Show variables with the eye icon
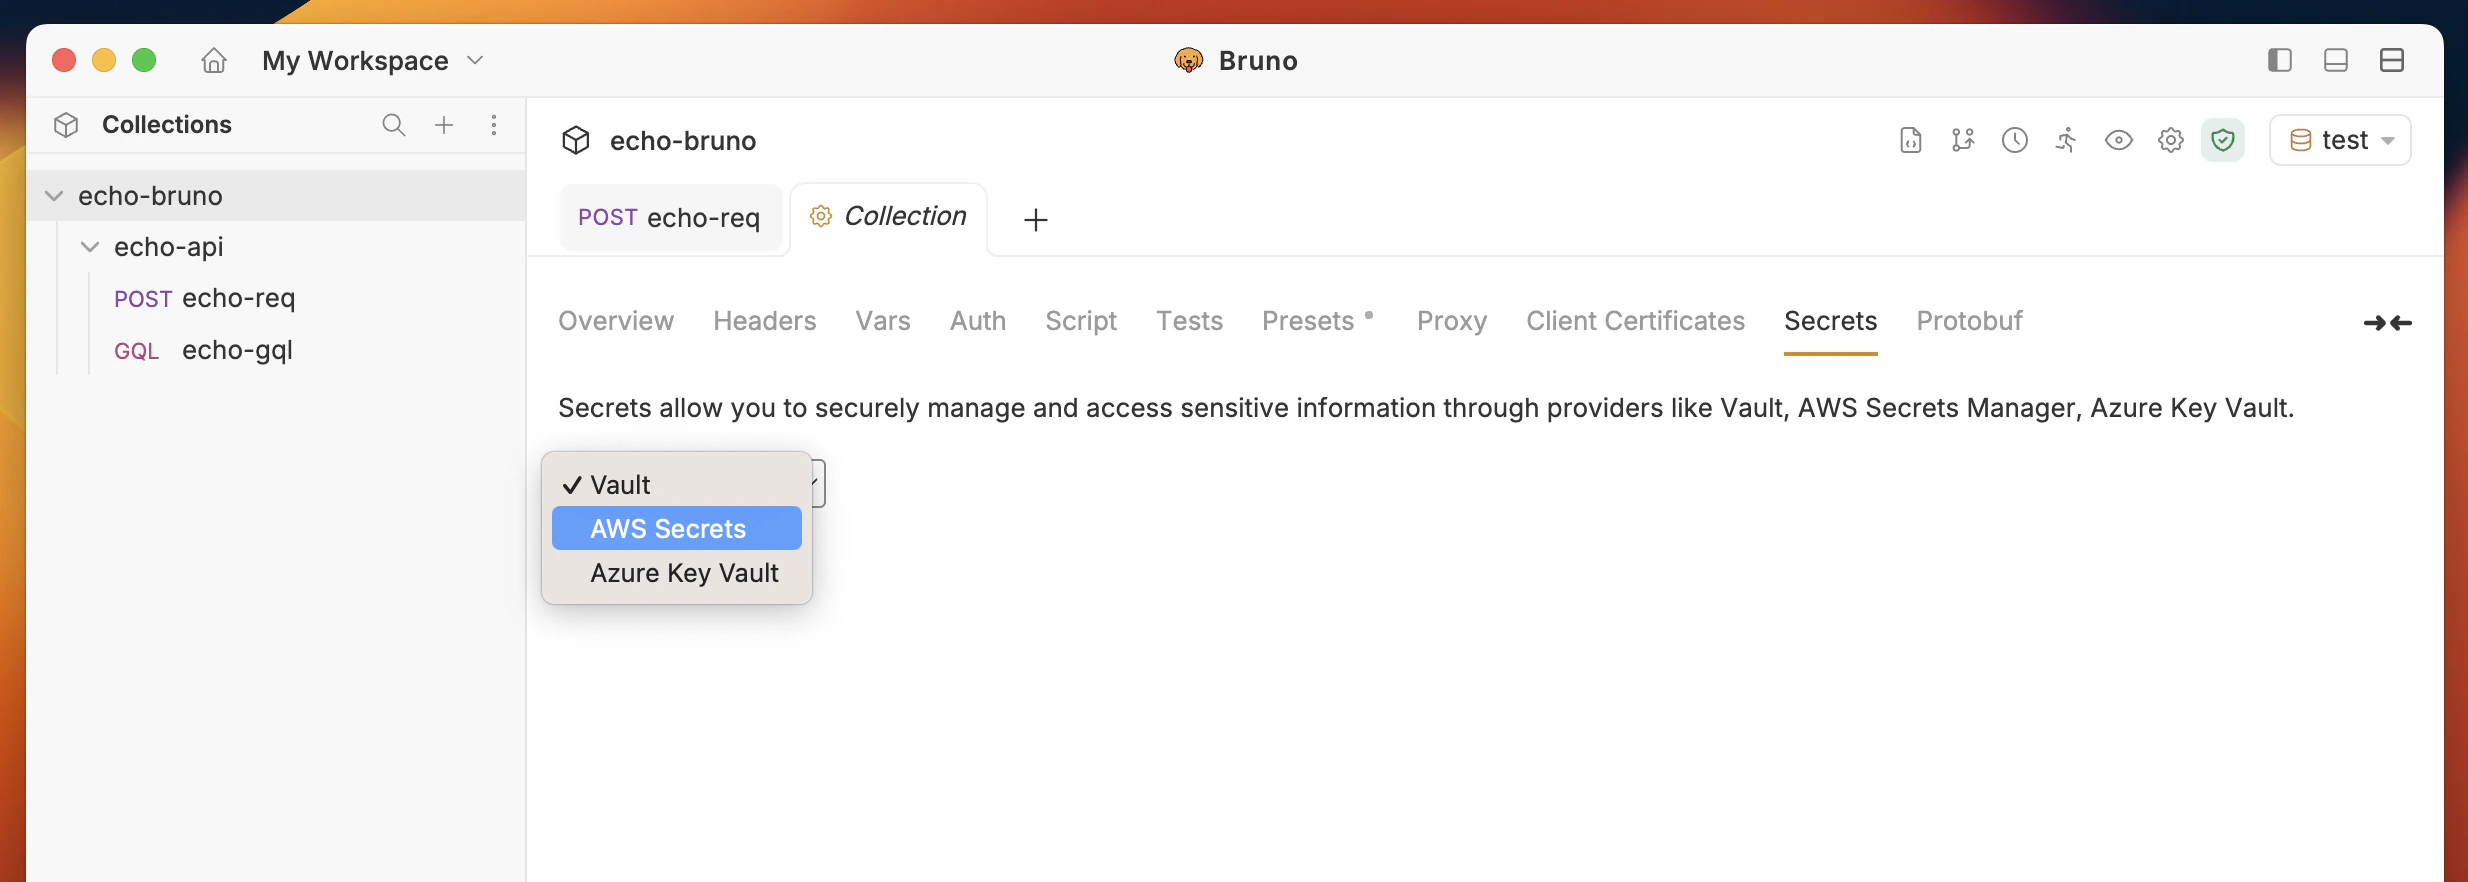Viewport: 2468px width, 882px height. 2119,140
